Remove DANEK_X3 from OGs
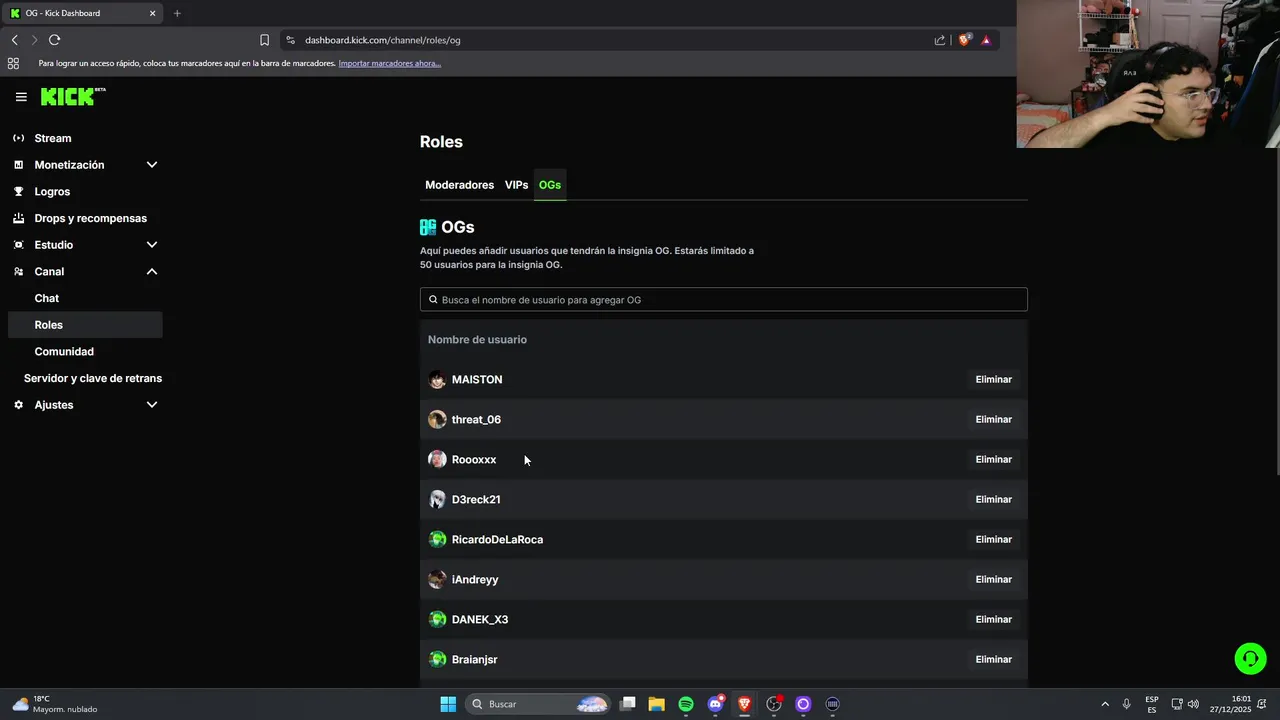This screenshot has width=1280, height=720. [x=994, y=619]
